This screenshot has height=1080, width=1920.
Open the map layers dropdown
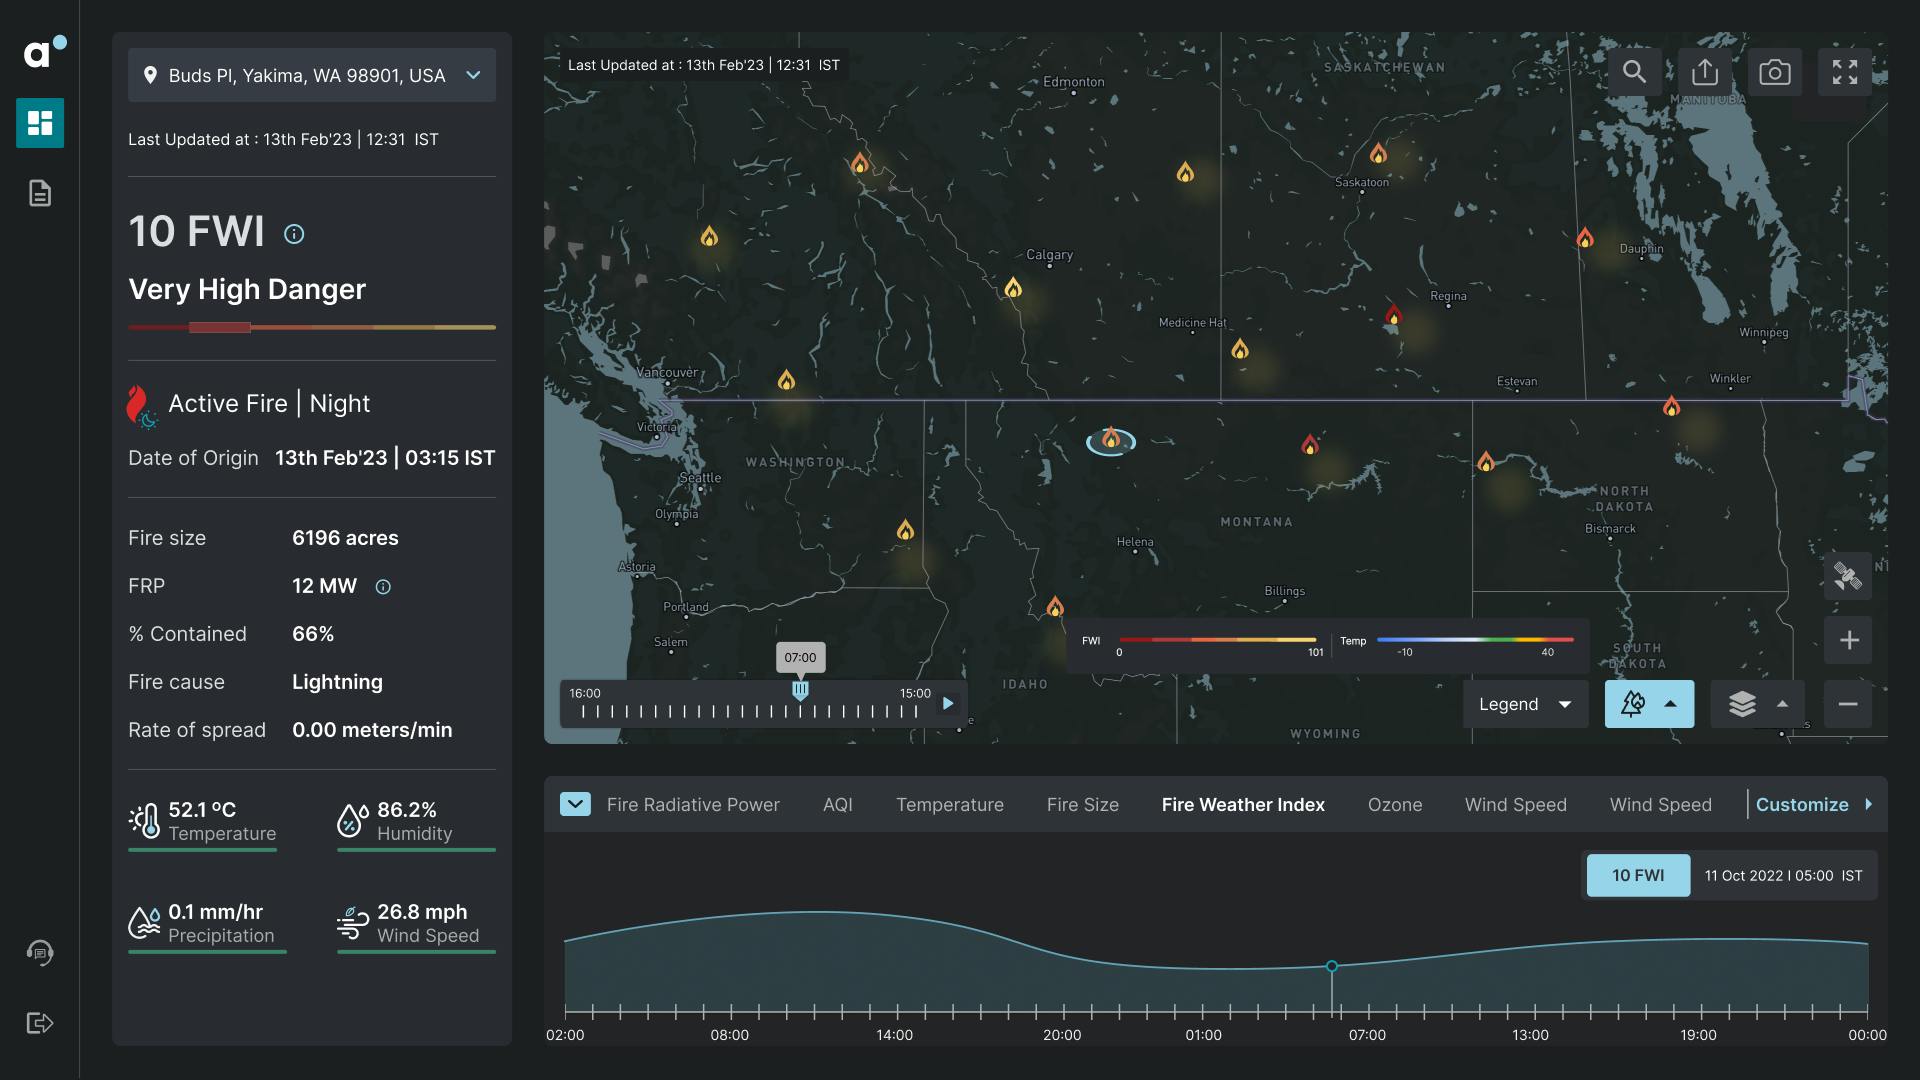pos(1758,704)
